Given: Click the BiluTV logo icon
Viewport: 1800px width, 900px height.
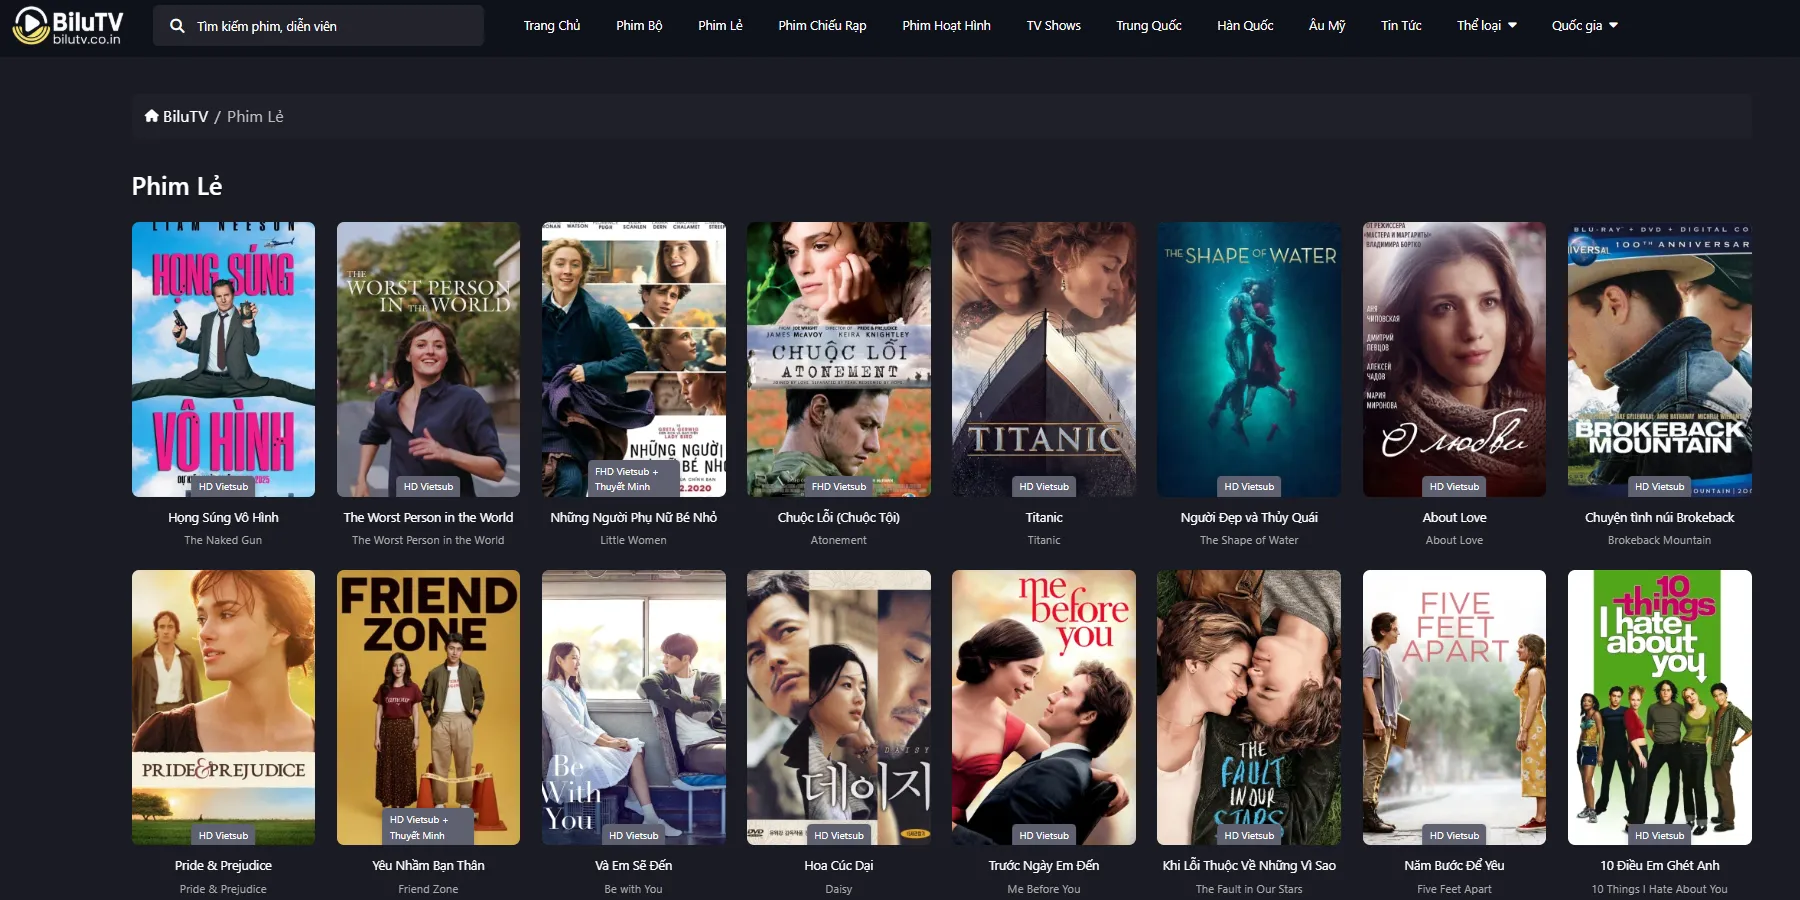Looking at the screenshot, I should pos(31,26).
